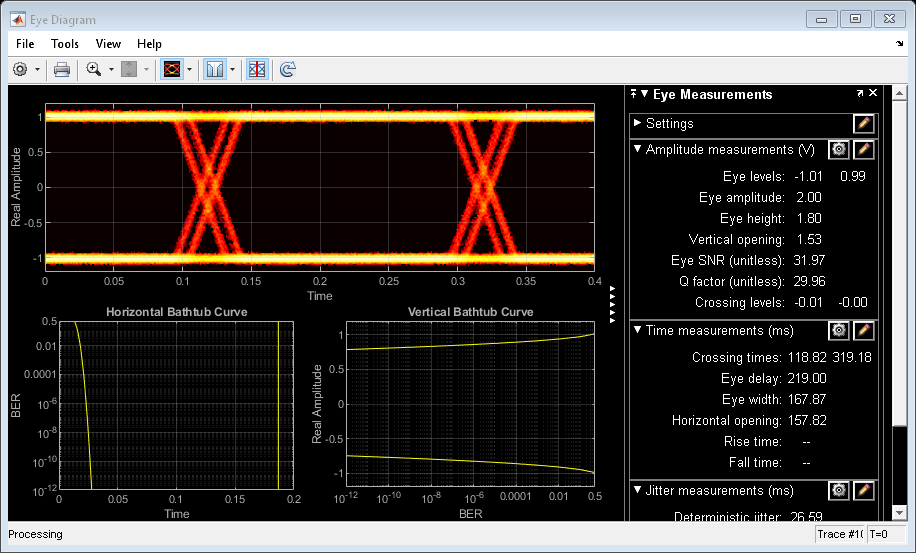Image resolution: width=916 pixels, height=553 pixels.
Task: Maximize the Eye Diagram window
Action: pos(855,19)
